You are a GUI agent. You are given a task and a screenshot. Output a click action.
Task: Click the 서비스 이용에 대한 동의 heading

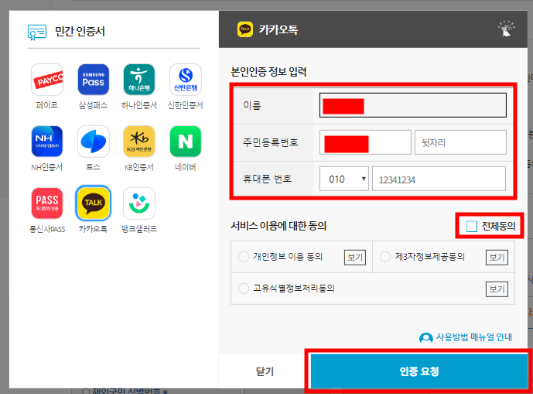[278, 226]
